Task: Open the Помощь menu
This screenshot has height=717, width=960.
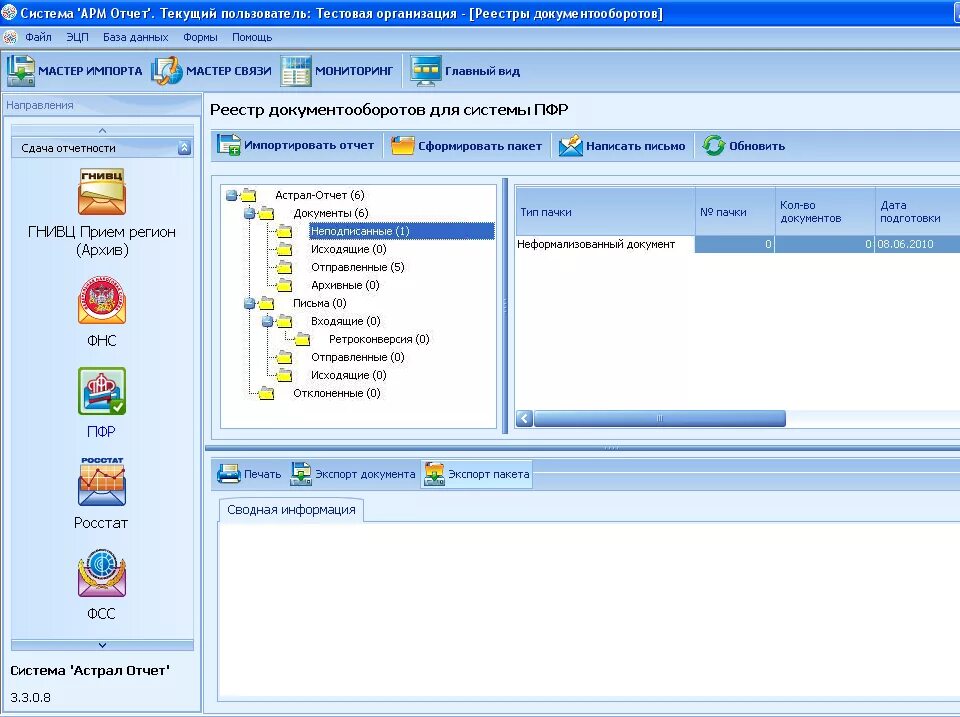Action: click(252, 37)
